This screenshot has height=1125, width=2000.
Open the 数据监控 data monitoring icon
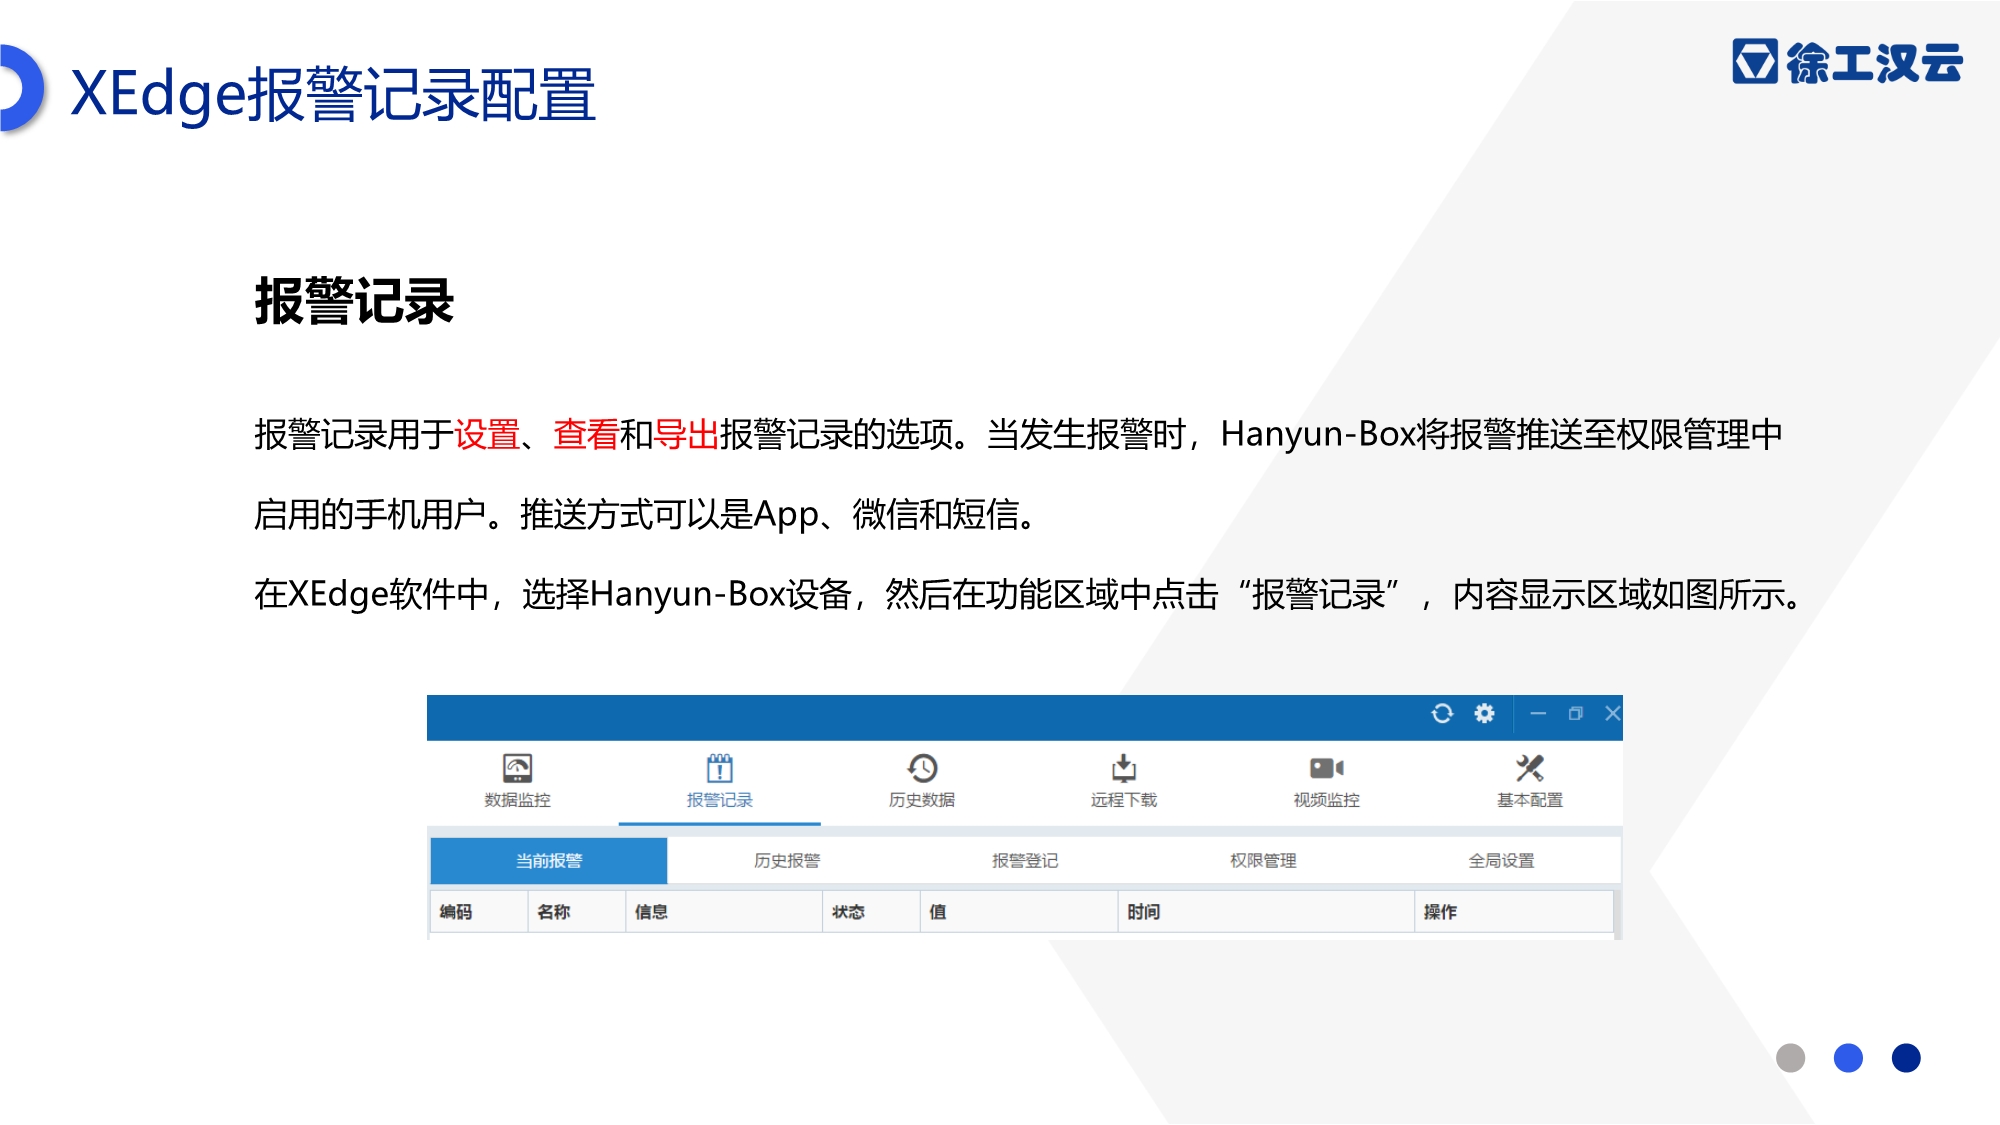pyautogui.click(x=517, y=769)
